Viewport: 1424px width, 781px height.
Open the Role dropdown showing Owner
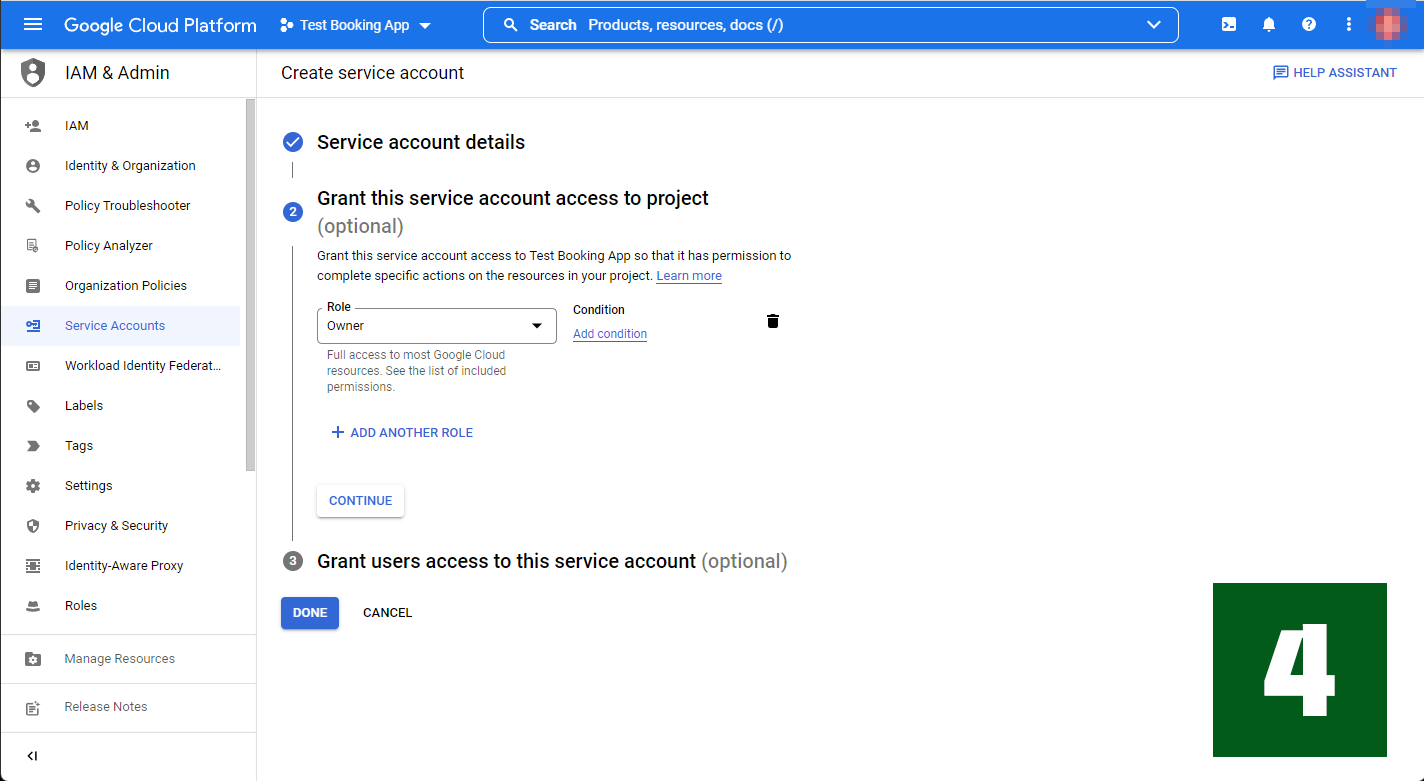tap(437, 326)
